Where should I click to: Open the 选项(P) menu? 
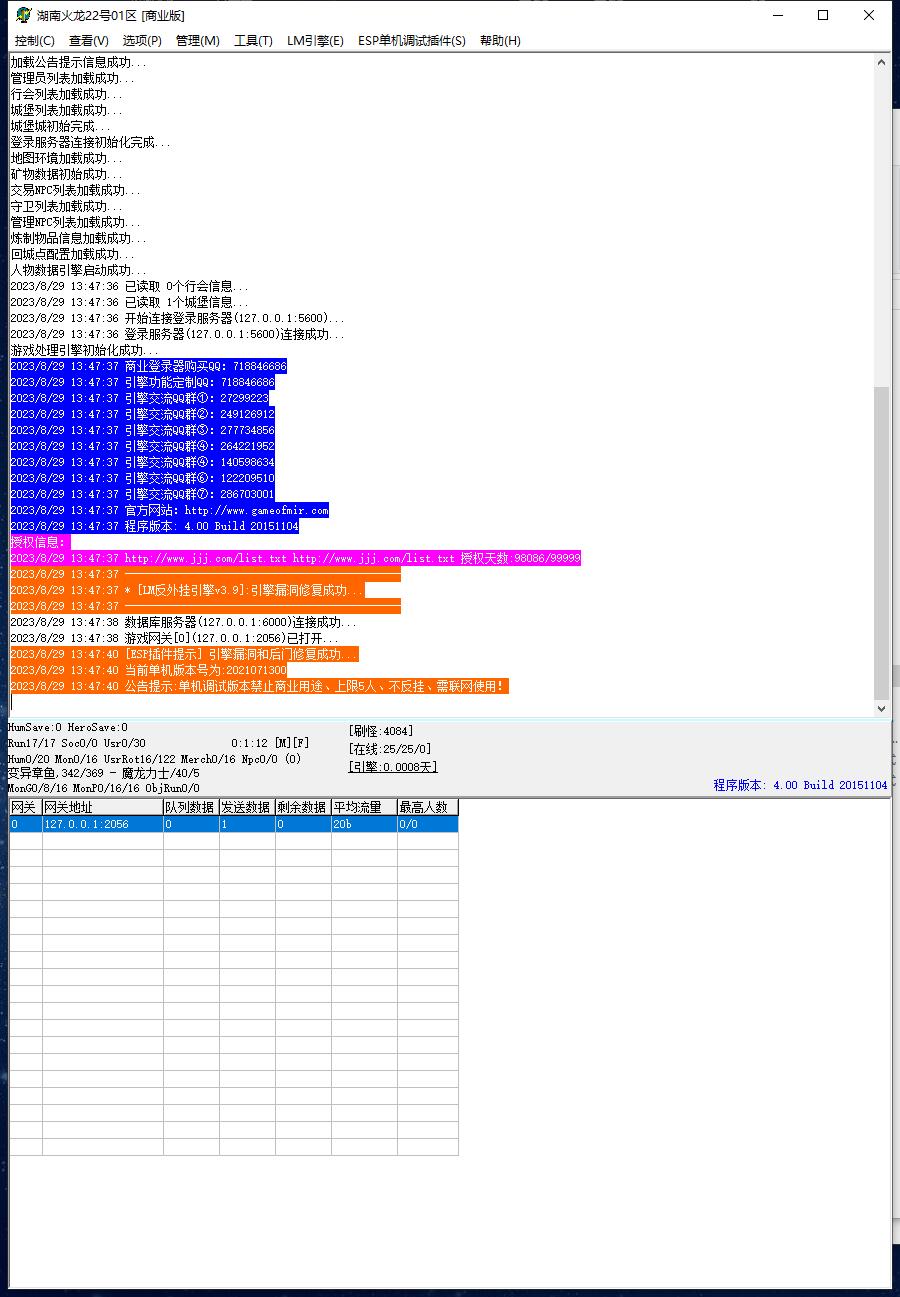tap(142, 41)
